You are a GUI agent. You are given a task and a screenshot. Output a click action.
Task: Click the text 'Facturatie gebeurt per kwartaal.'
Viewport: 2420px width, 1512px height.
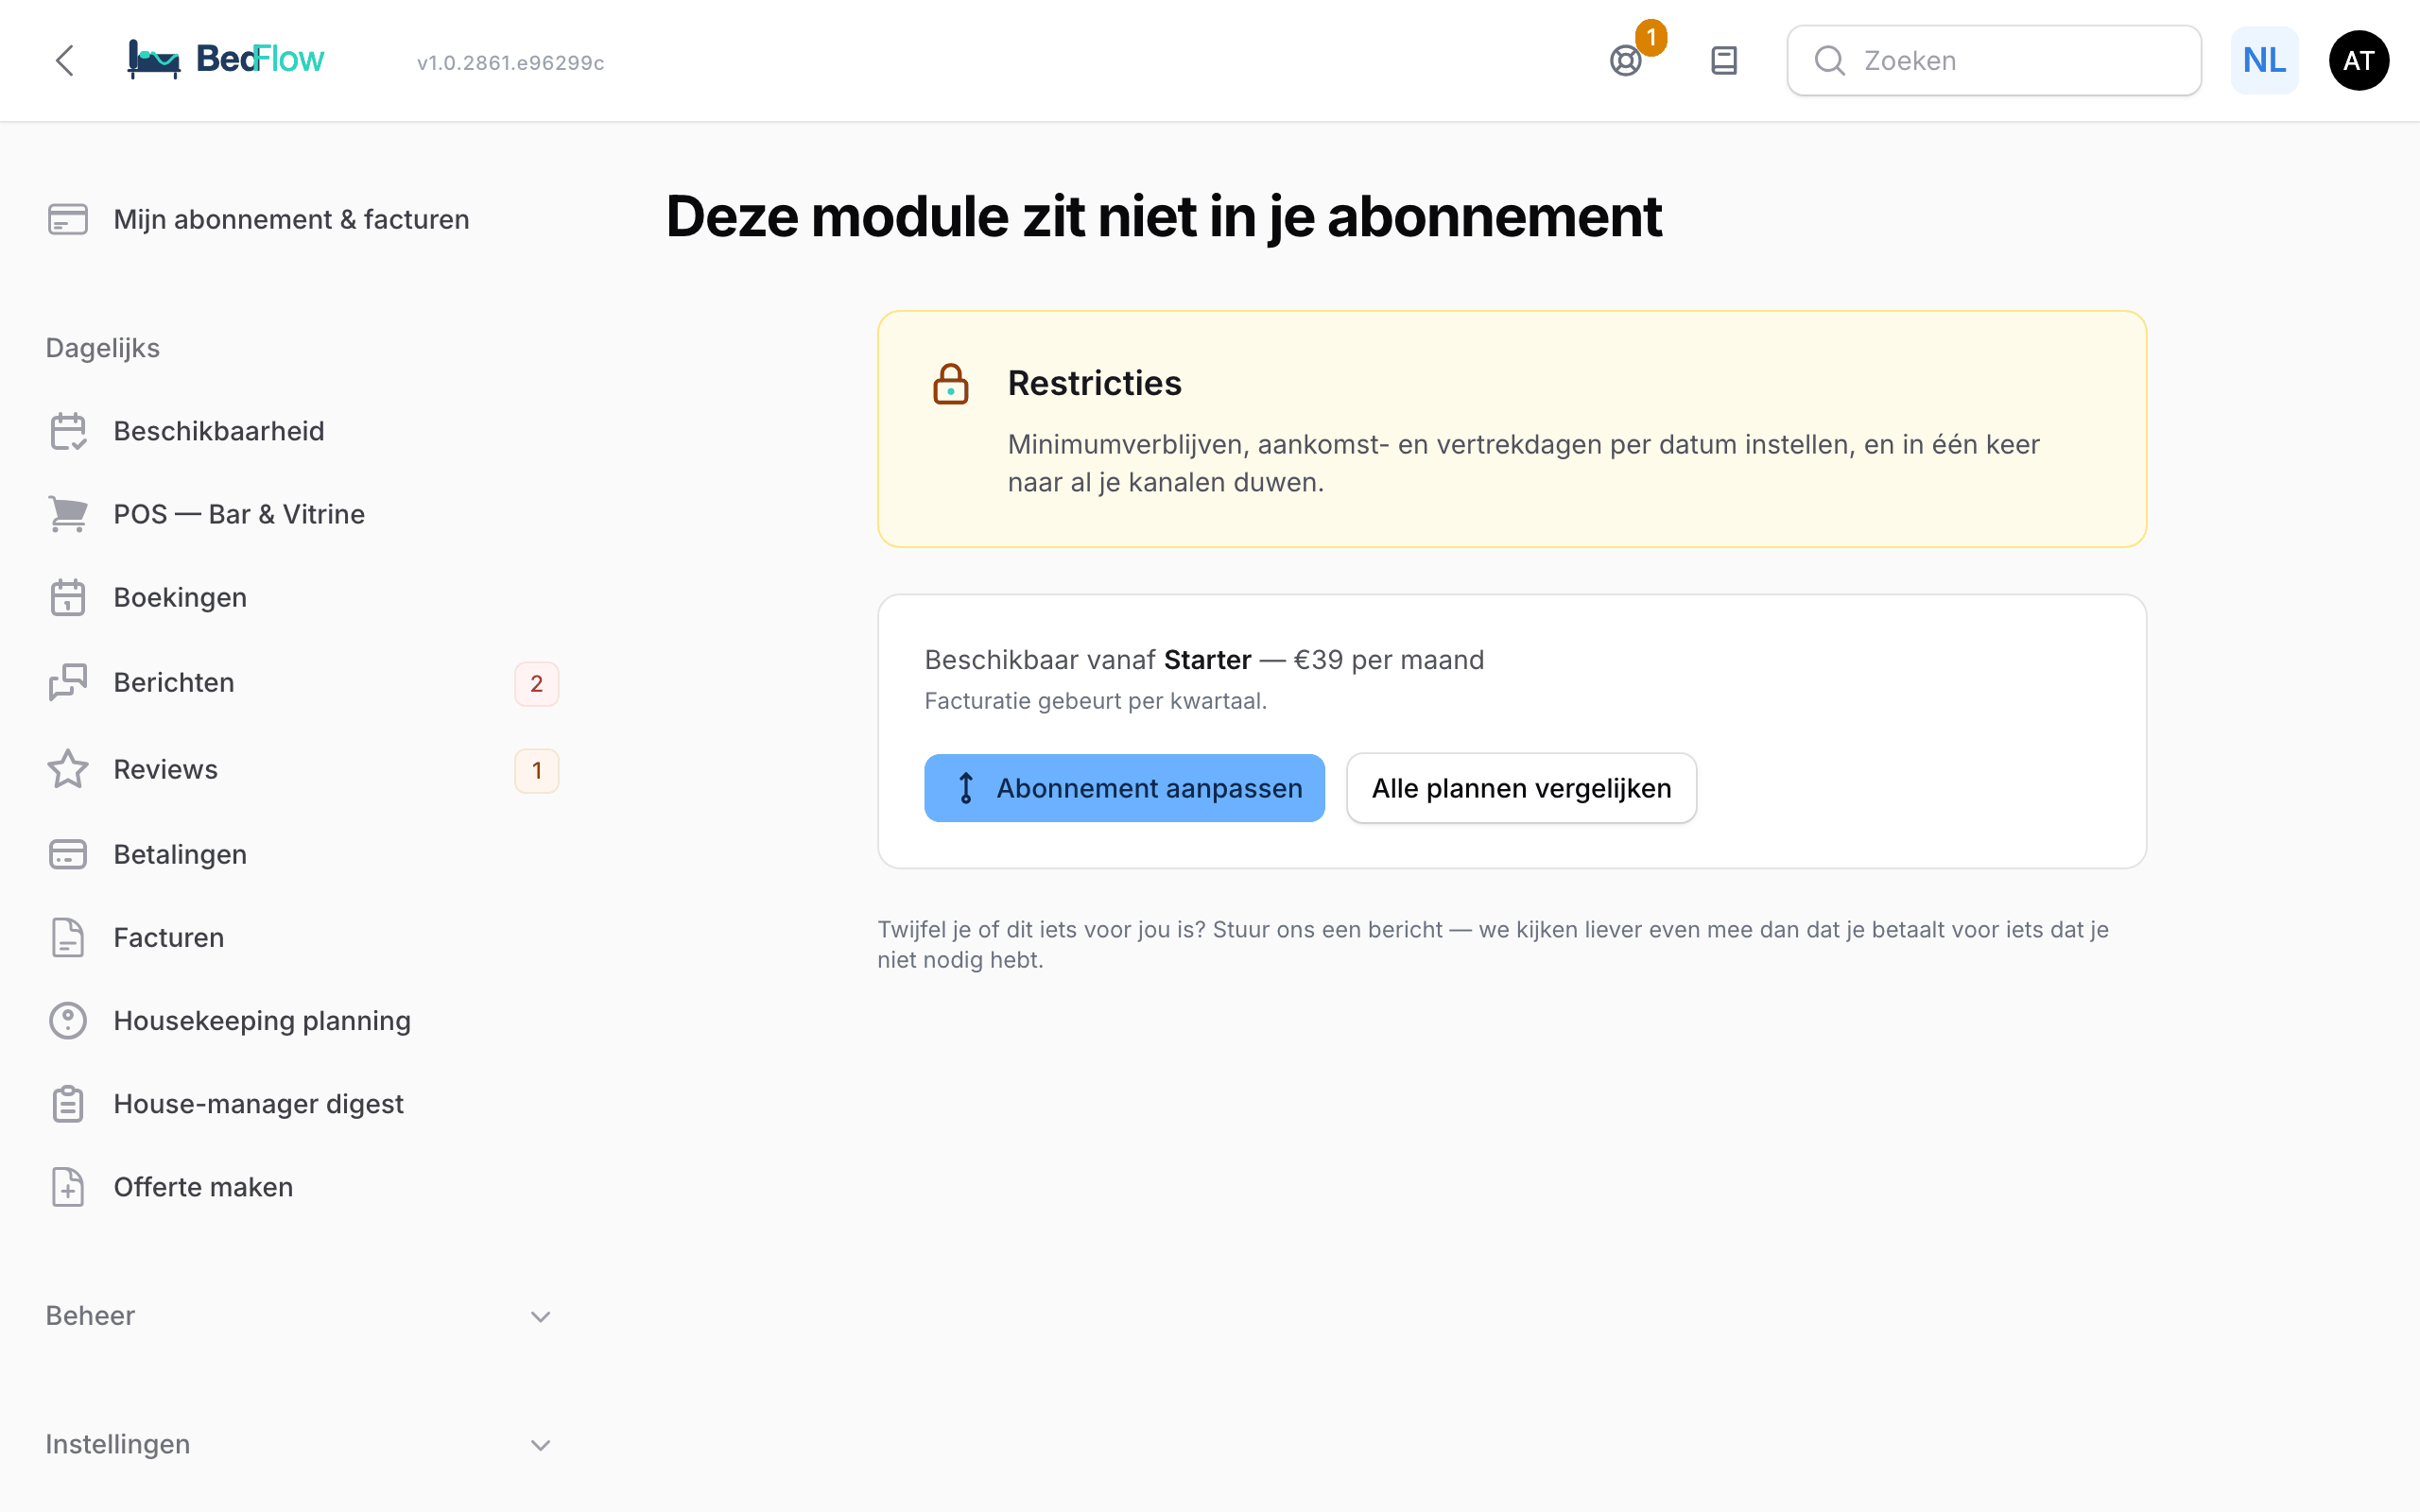[1095, 701]
